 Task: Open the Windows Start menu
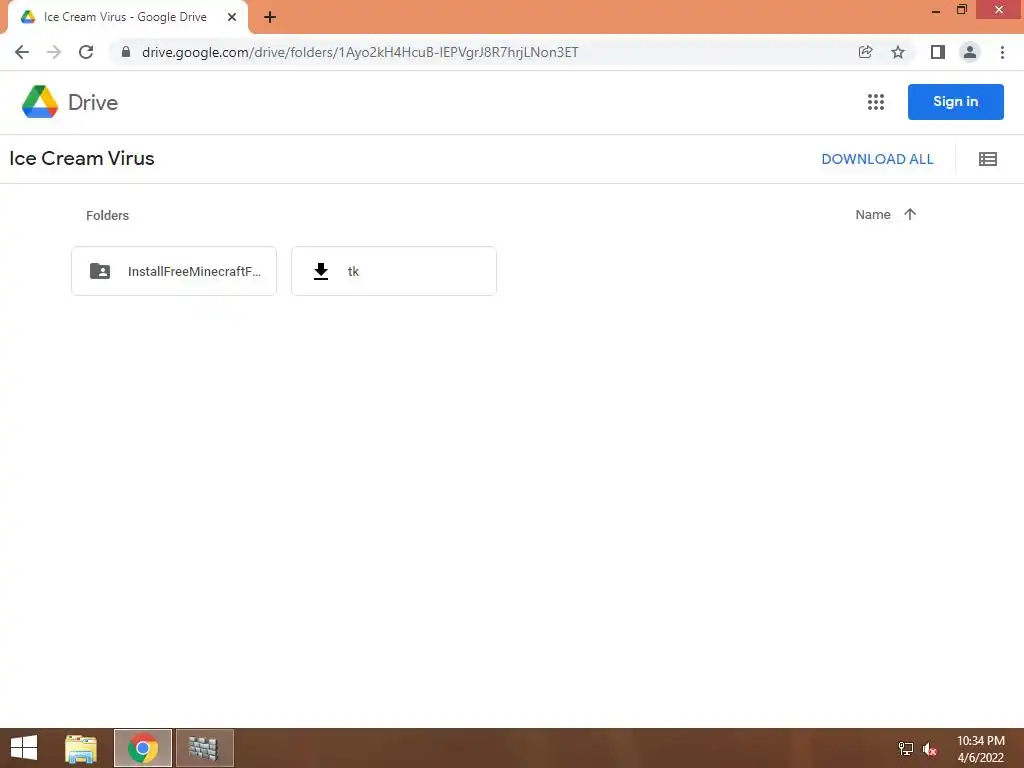click(24, 748)
